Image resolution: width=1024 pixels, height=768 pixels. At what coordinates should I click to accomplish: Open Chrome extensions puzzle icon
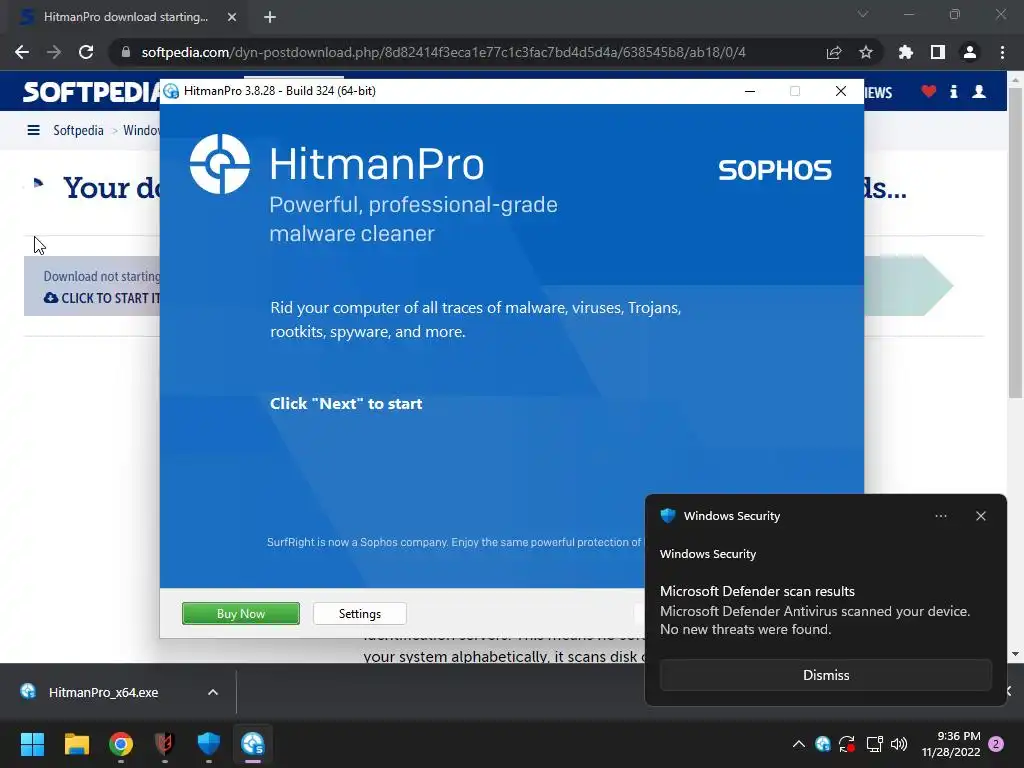click(x=905, y=52)
